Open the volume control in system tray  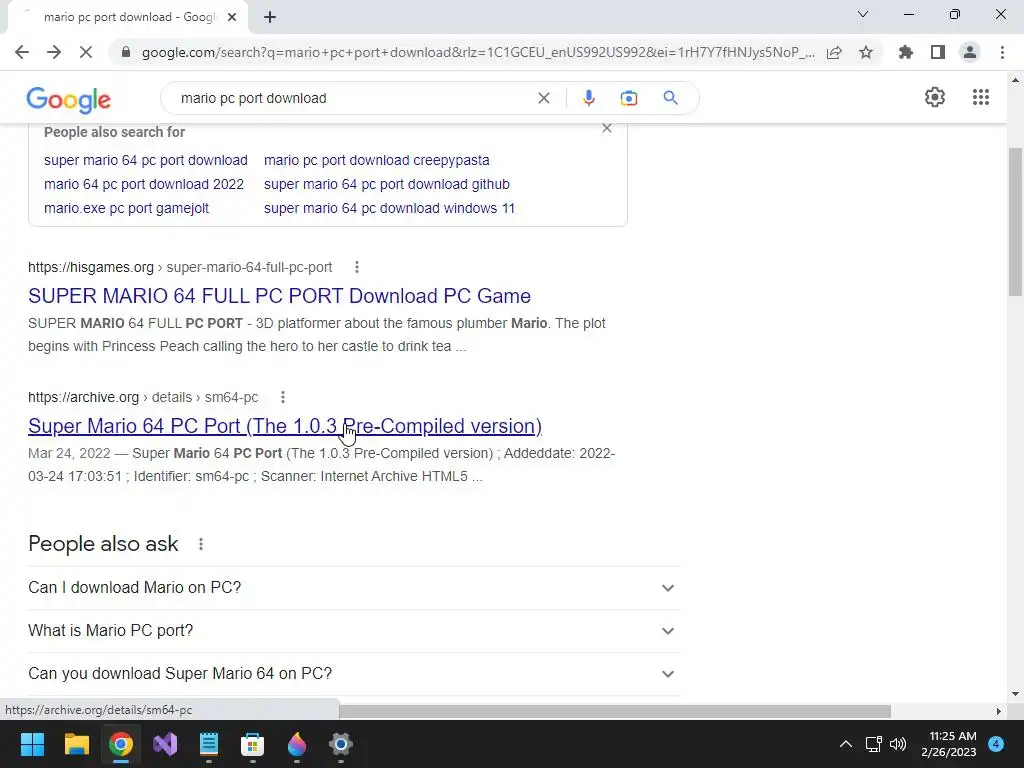[899, 744]
